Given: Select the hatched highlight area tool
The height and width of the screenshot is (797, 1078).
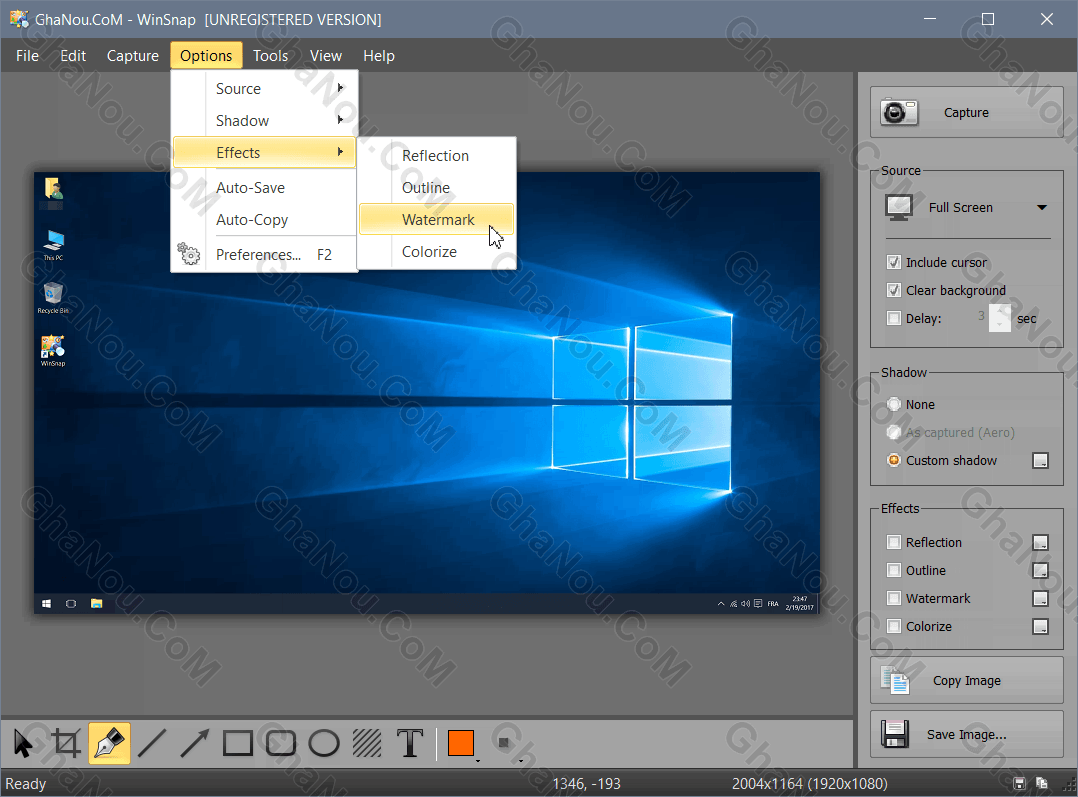Looking at the screenshot, I should point(367,743).
